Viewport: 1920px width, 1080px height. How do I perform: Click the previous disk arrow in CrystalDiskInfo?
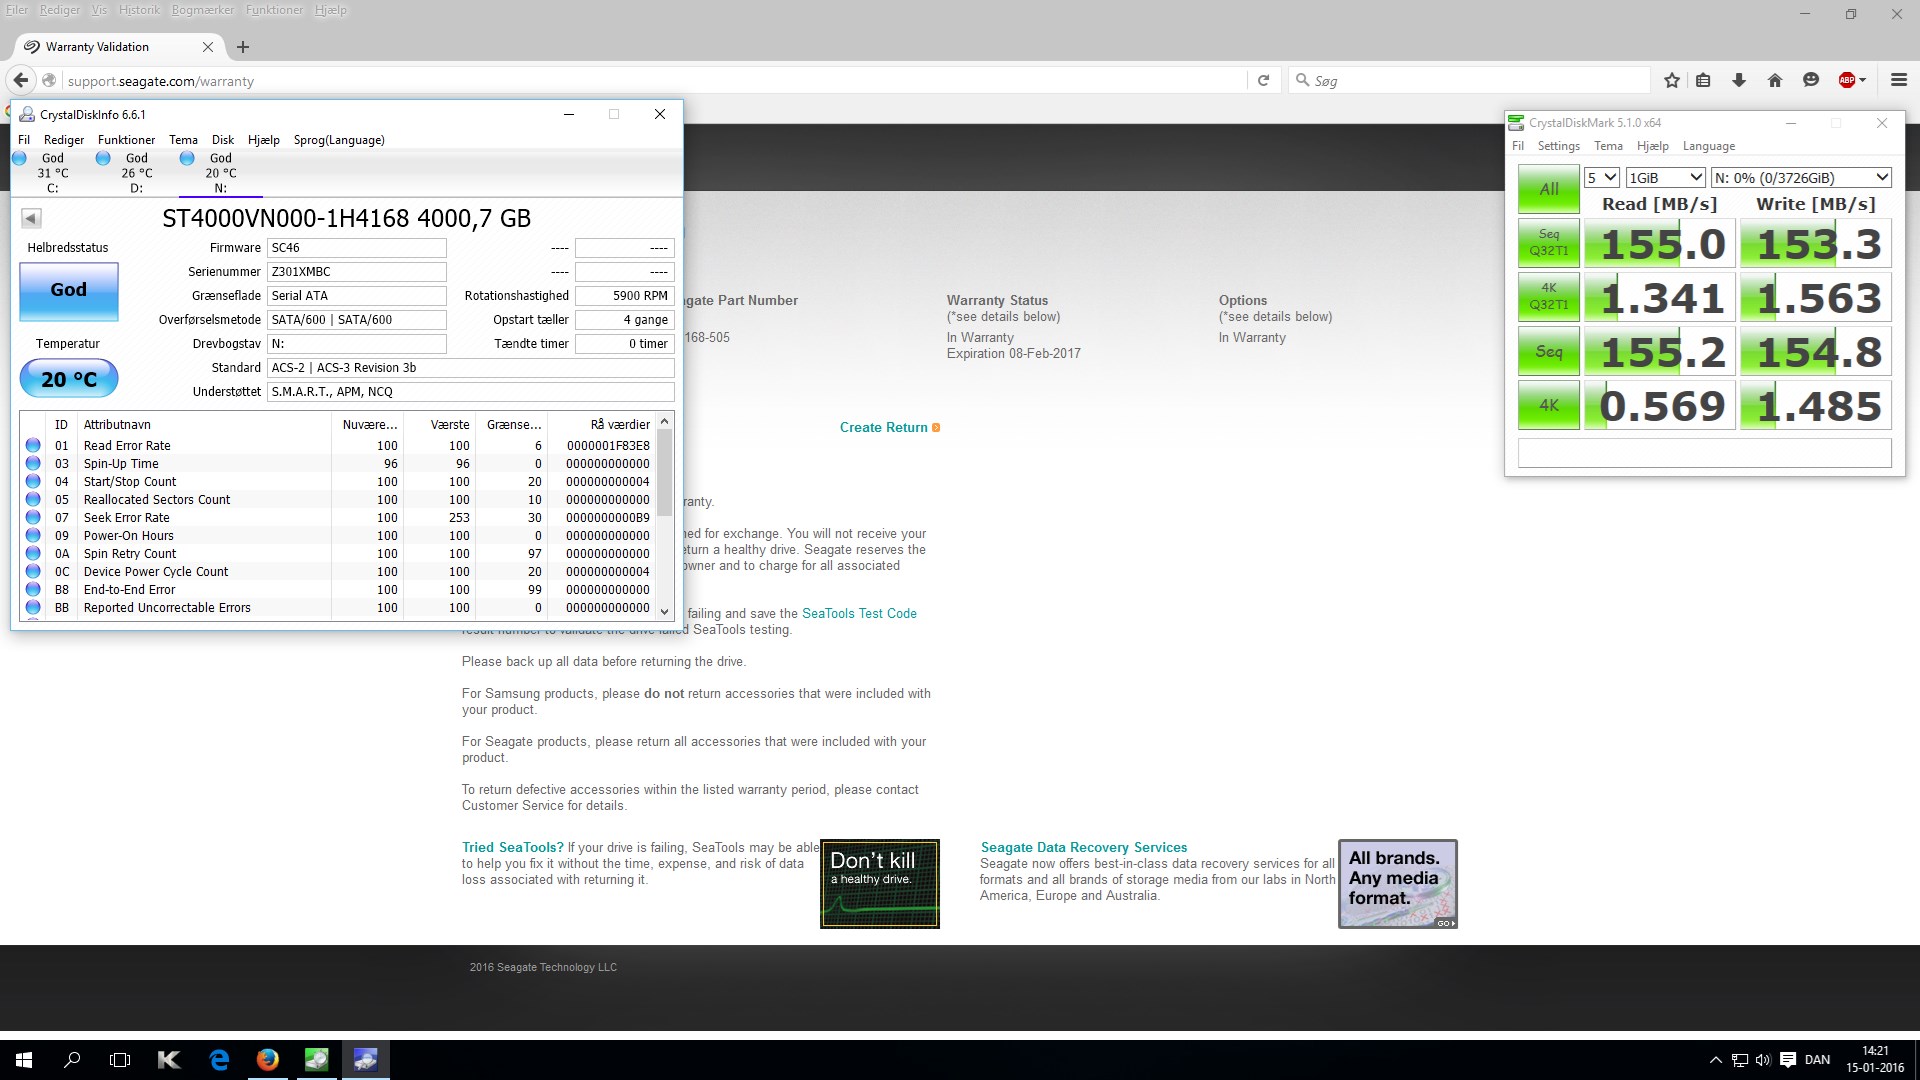point(31,218)
